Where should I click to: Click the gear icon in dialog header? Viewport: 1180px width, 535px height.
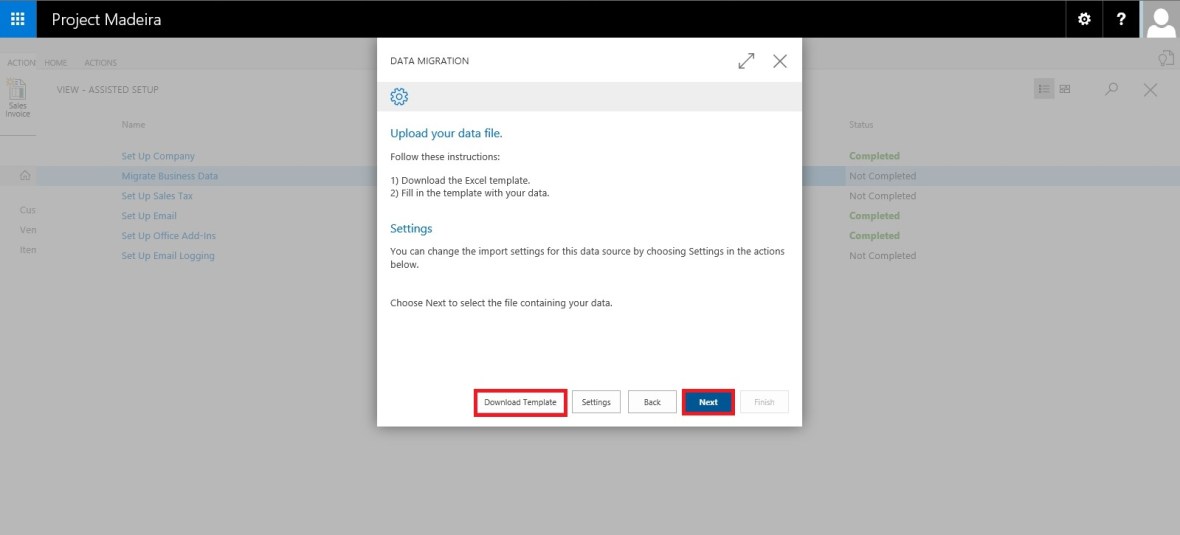pos(399,96)
